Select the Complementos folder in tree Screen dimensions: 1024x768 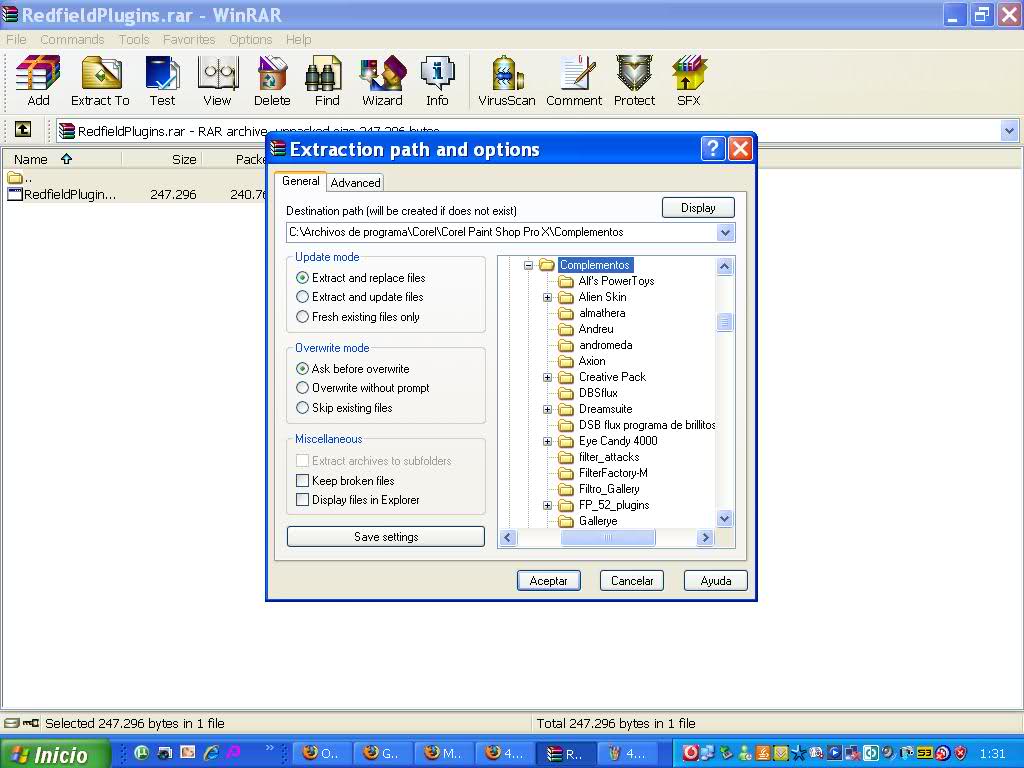tap(594, 264)
